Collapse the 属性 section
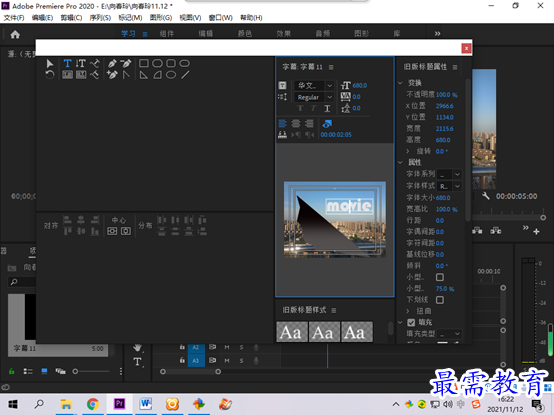The height and width of the screenshot is (415, 554). coord(400,162)
